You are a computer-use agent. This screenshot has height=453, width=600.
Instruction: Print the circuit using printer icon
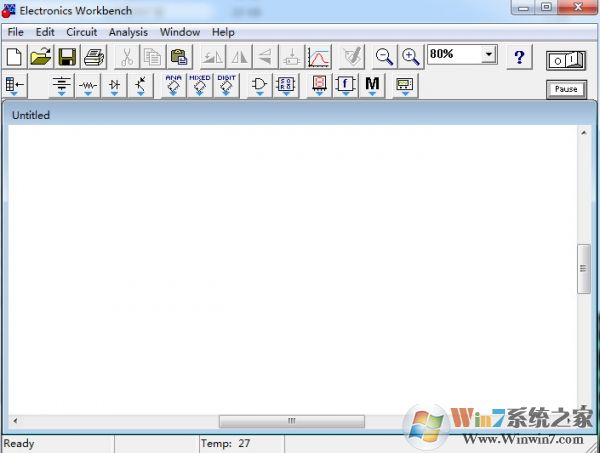[x=93, y=58]
